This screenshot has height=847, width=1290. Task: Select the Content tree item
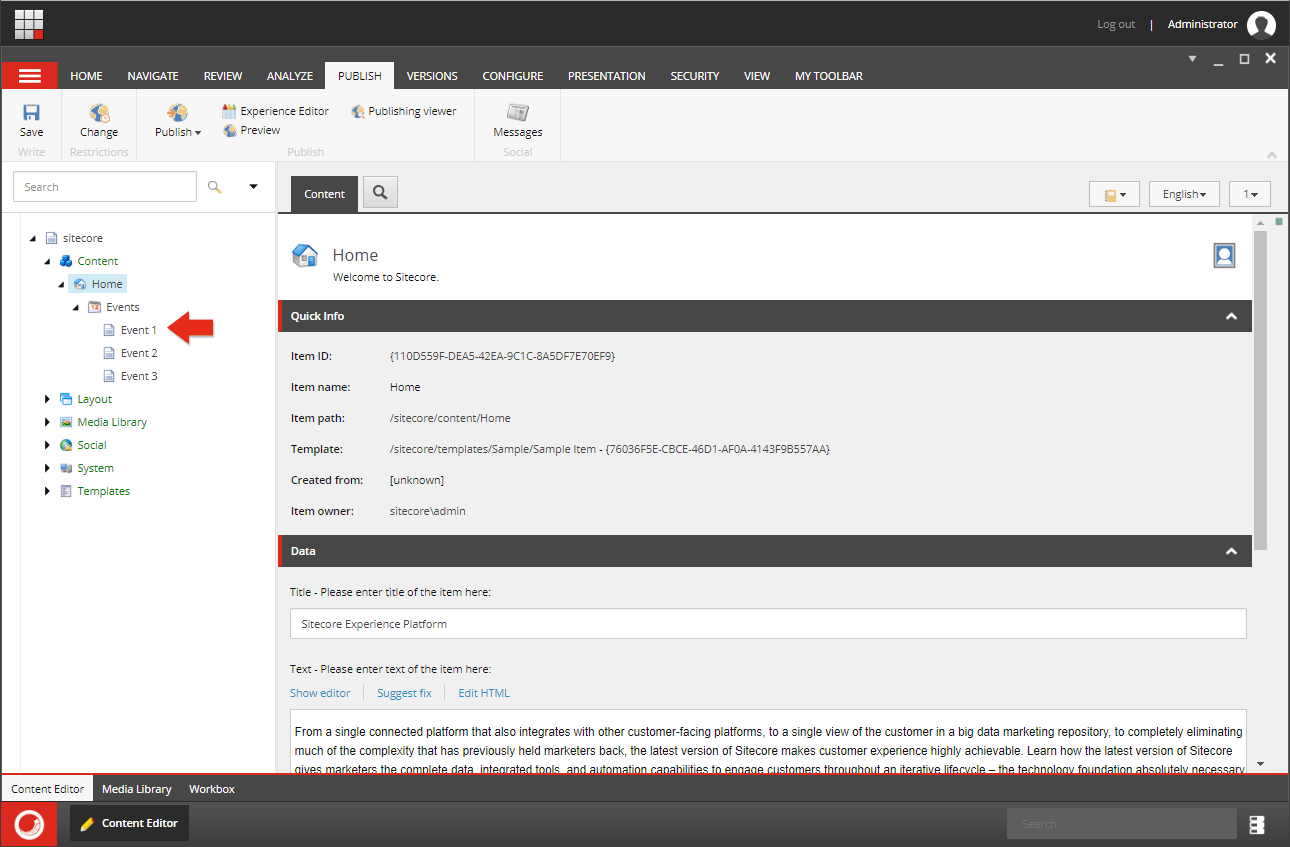(98, 261)
